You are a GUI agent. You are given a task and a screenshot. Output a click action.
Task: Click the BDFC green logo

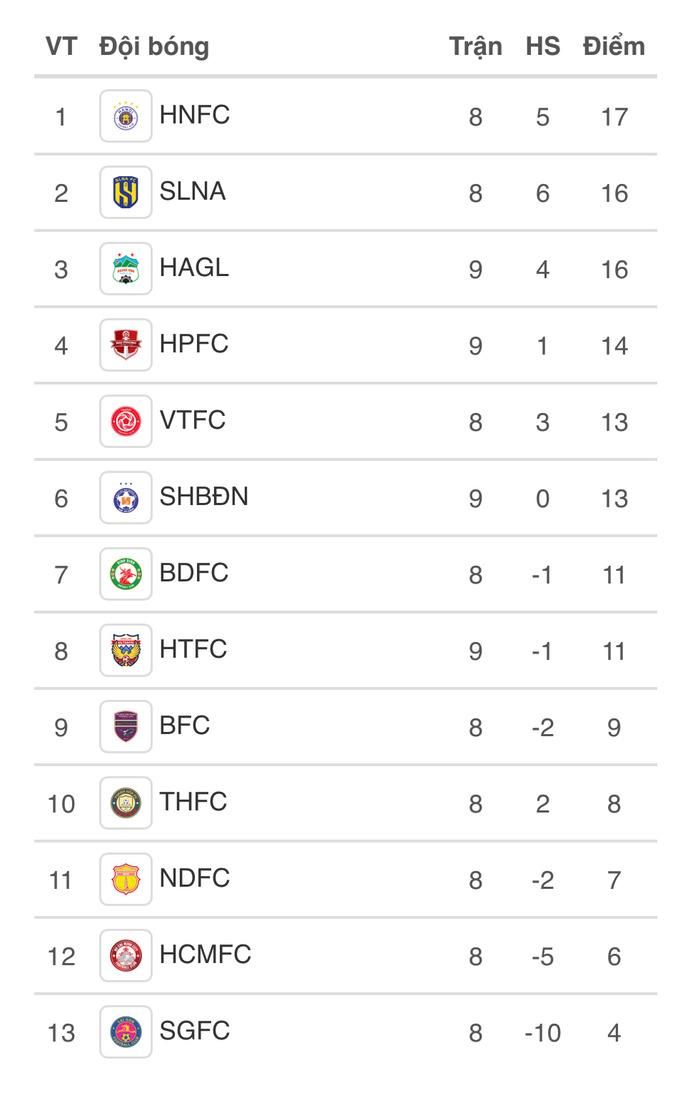coord(126,574)
